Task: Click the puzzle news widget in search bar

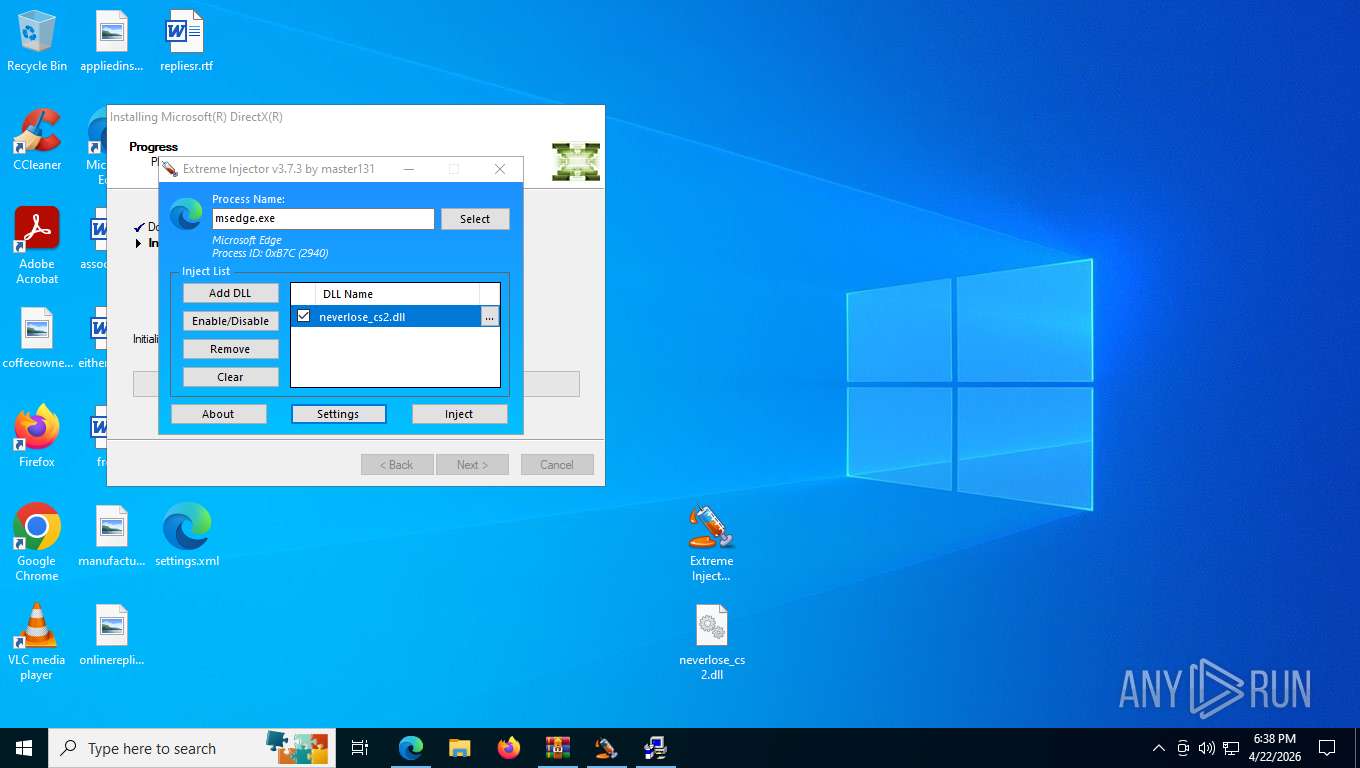Action: click(x=297, y=748)
